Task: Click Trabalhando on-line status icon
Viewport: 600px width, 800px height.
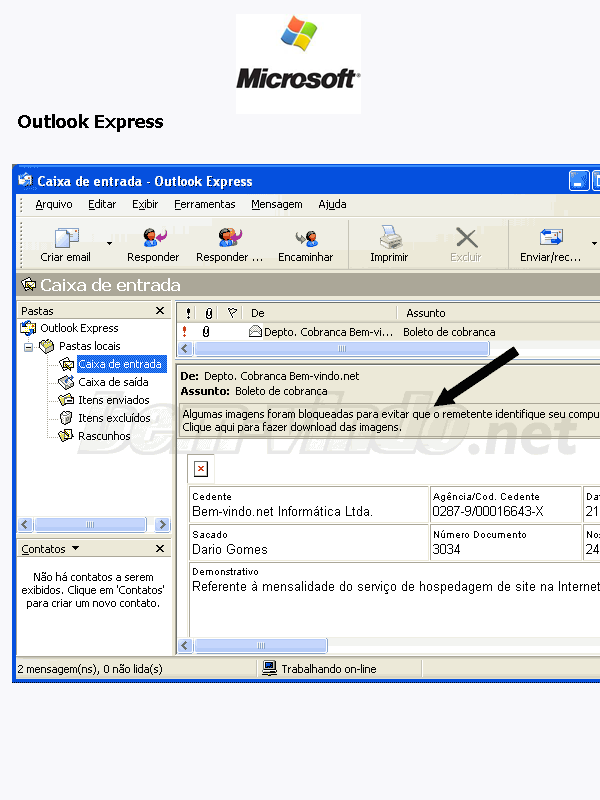Action: [x=269, y=668]
